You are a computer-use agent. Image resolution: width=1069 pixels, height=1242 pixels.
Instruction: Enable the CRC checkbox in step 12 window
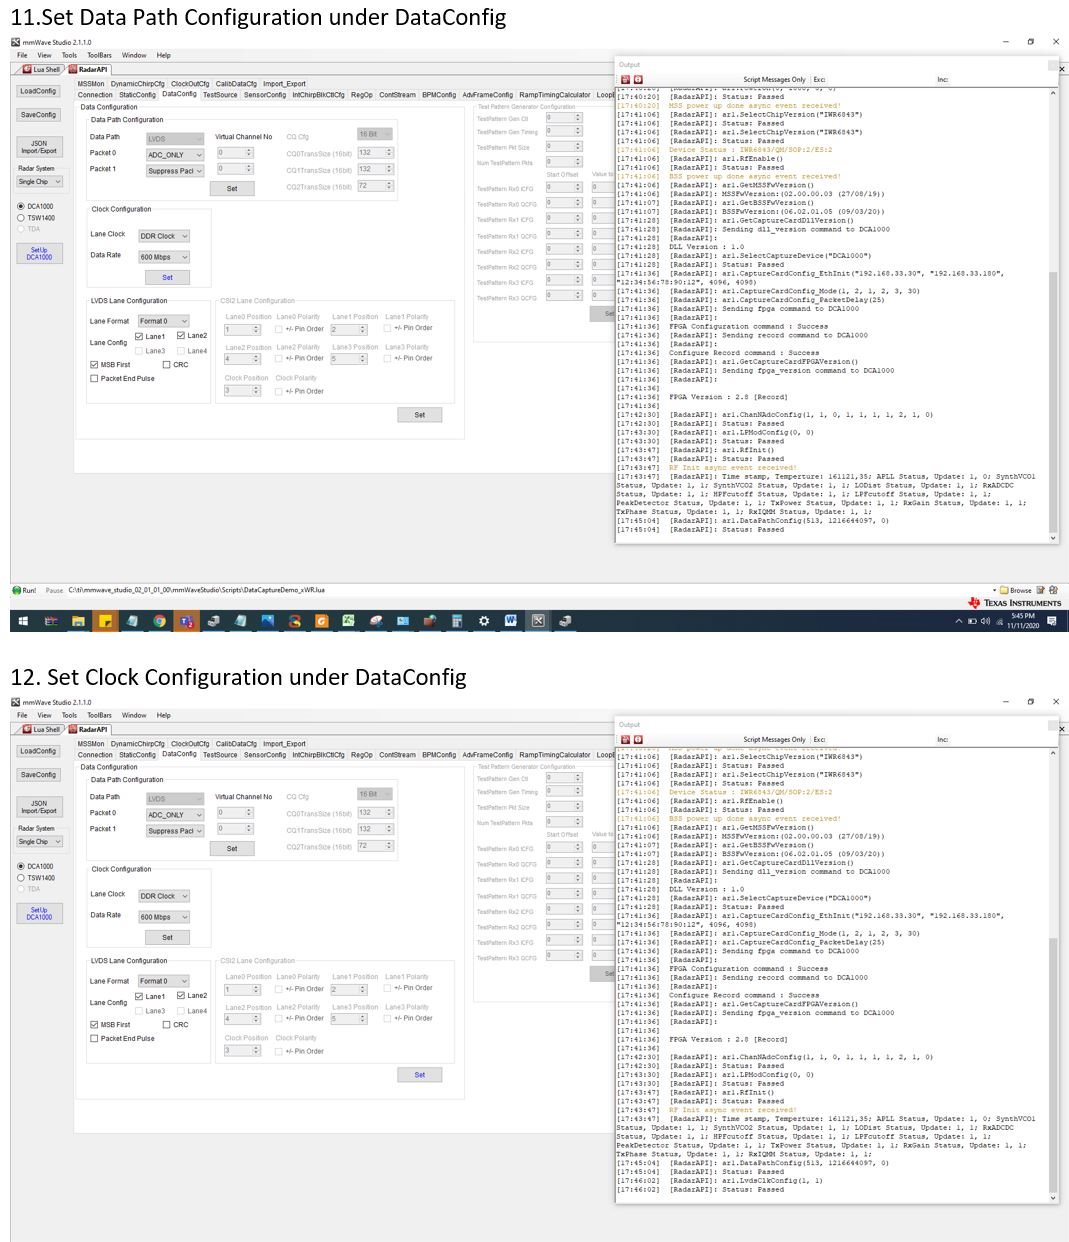pos(166,1025)
